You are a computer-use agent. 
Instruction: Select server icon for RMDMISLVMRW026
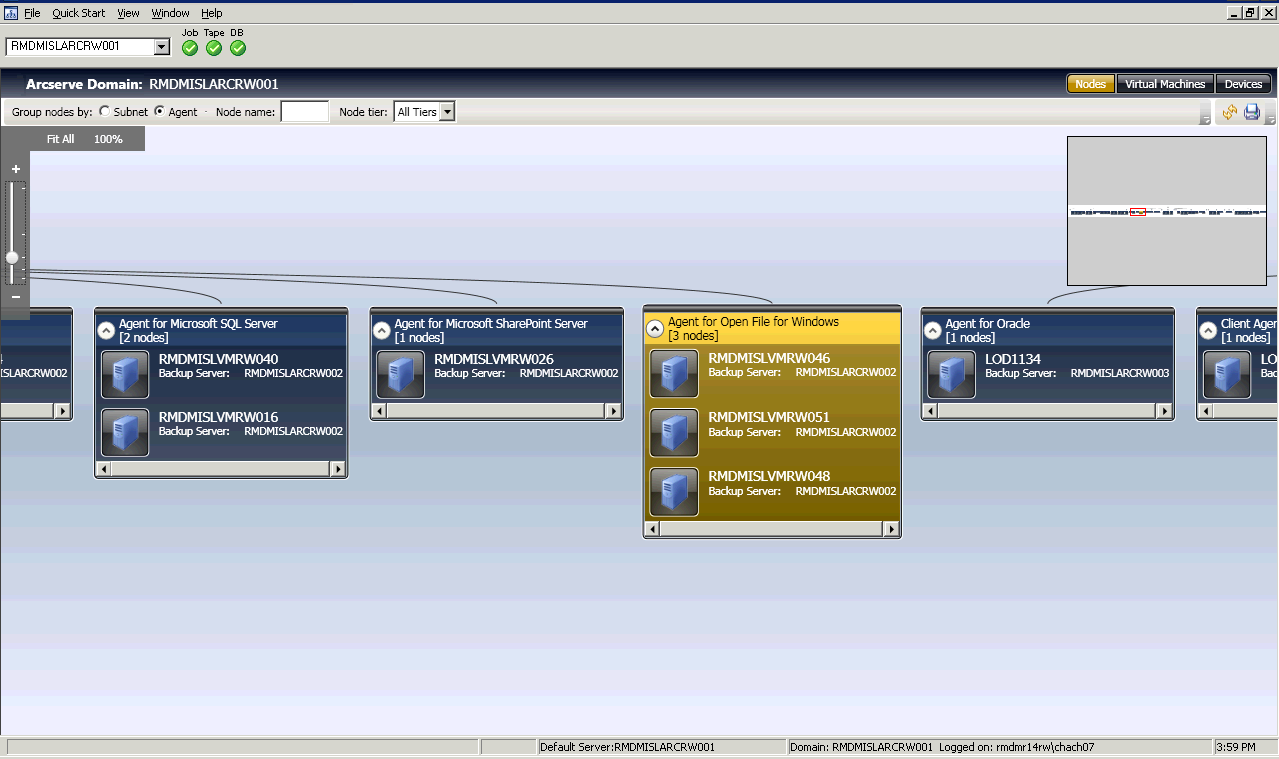[x=401, y=374]
